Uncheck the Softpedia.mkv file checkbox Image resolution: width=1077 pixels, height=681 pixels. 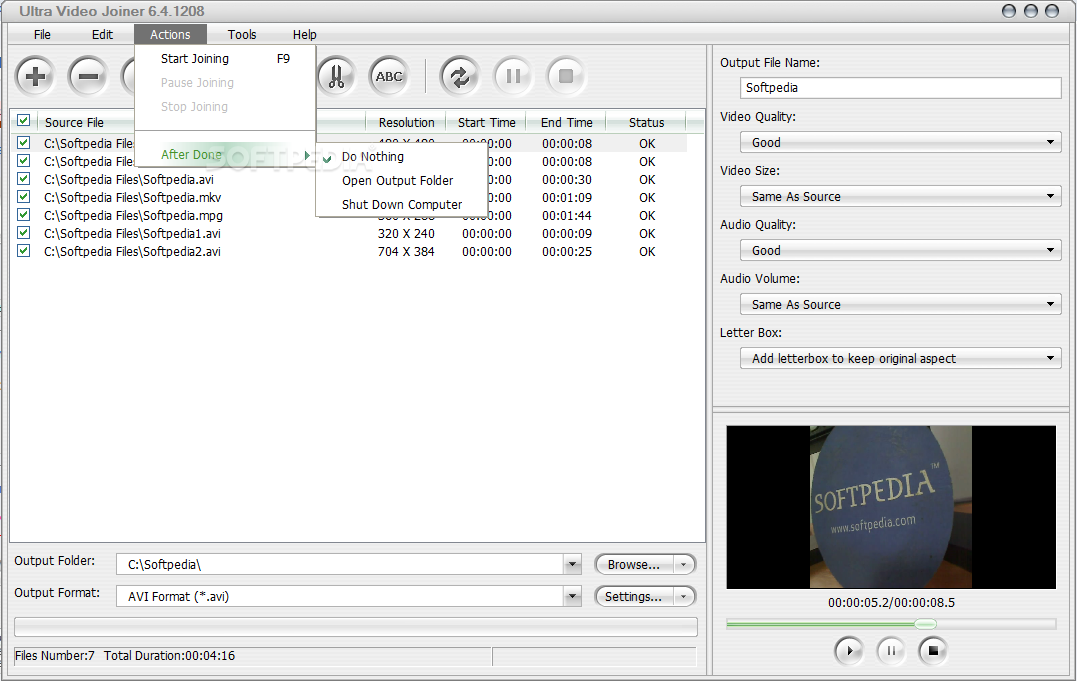coord(23,197)
